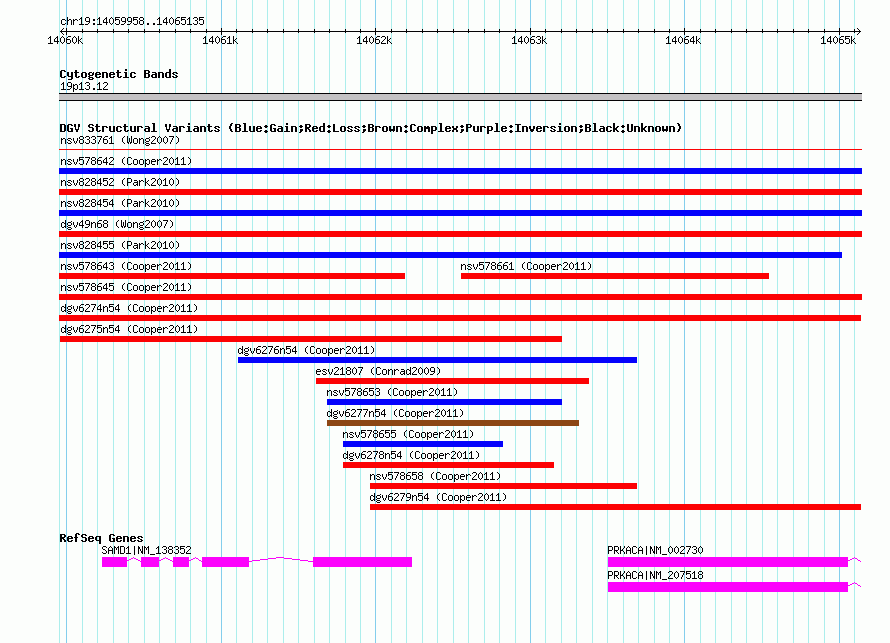Click the 14064k ruler tick label

tap(683, 40)
